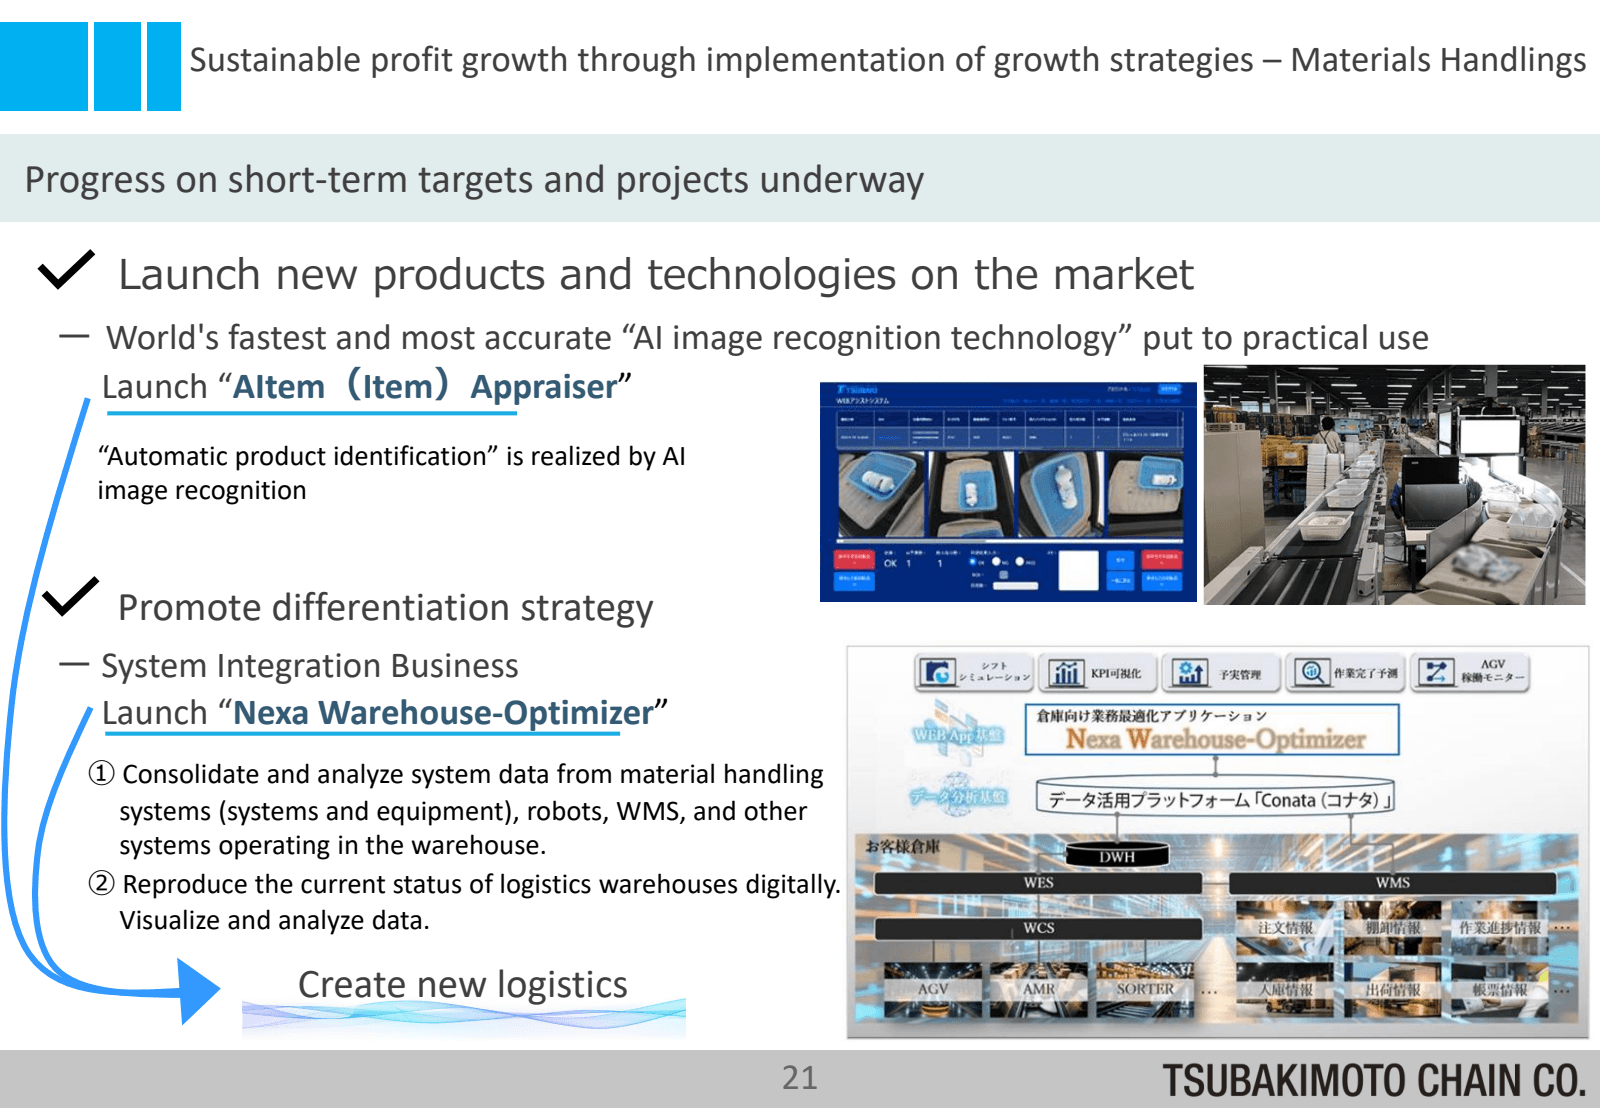The image size is (1600, 1108).
Task: Click the "World's fastest and most accurate" line
Action: pos(768,338)
